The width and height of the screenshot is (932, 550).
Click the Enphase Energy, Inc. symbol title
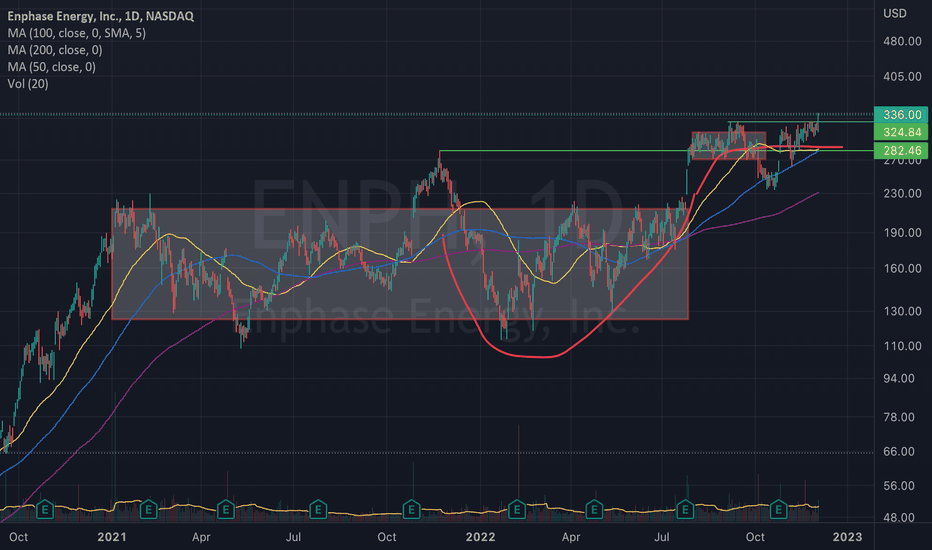coord(100,16)
